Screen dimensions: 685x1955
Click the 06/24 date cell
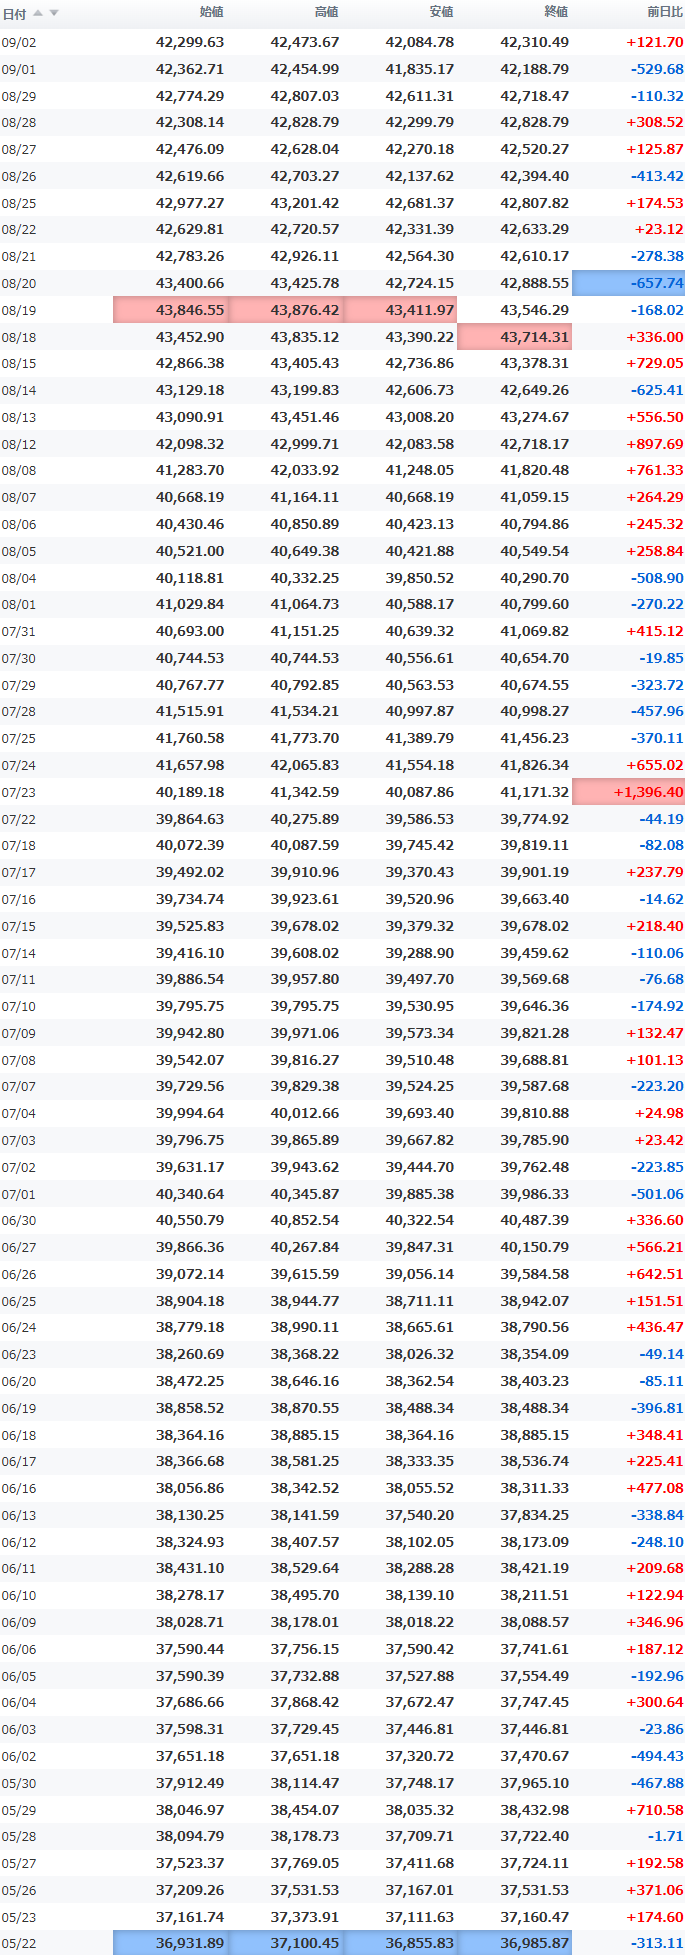pyautogui.click(x=19, y=1328)
